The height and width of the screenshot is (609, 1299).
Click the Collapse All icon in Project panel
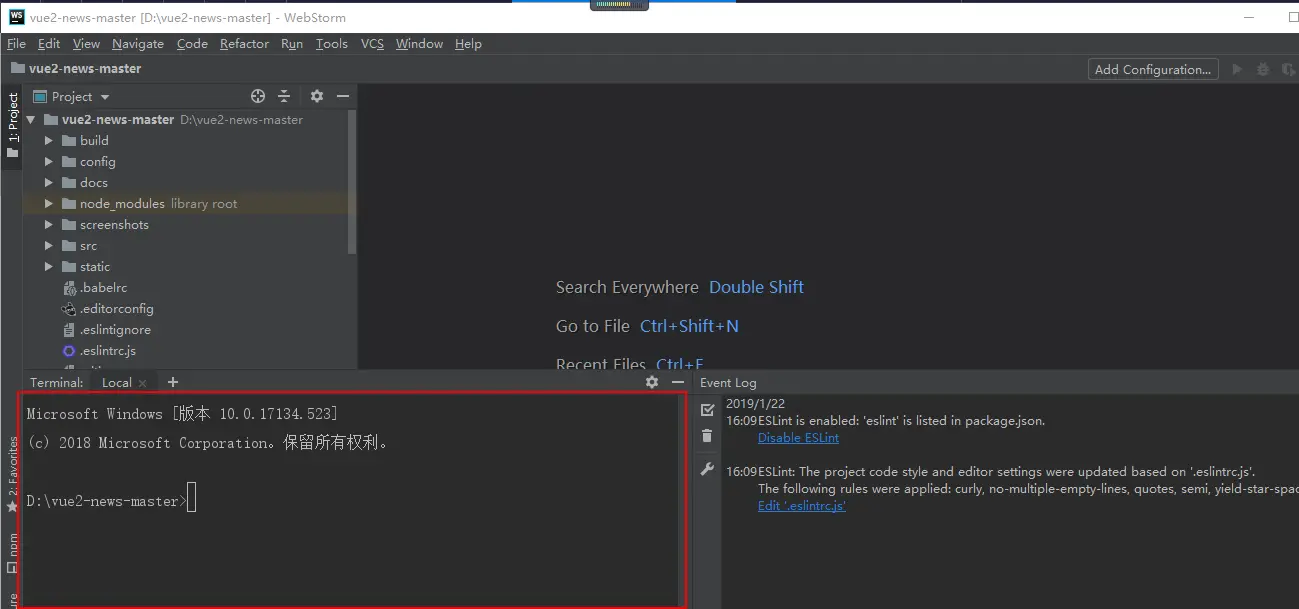(x=284, y=96)
